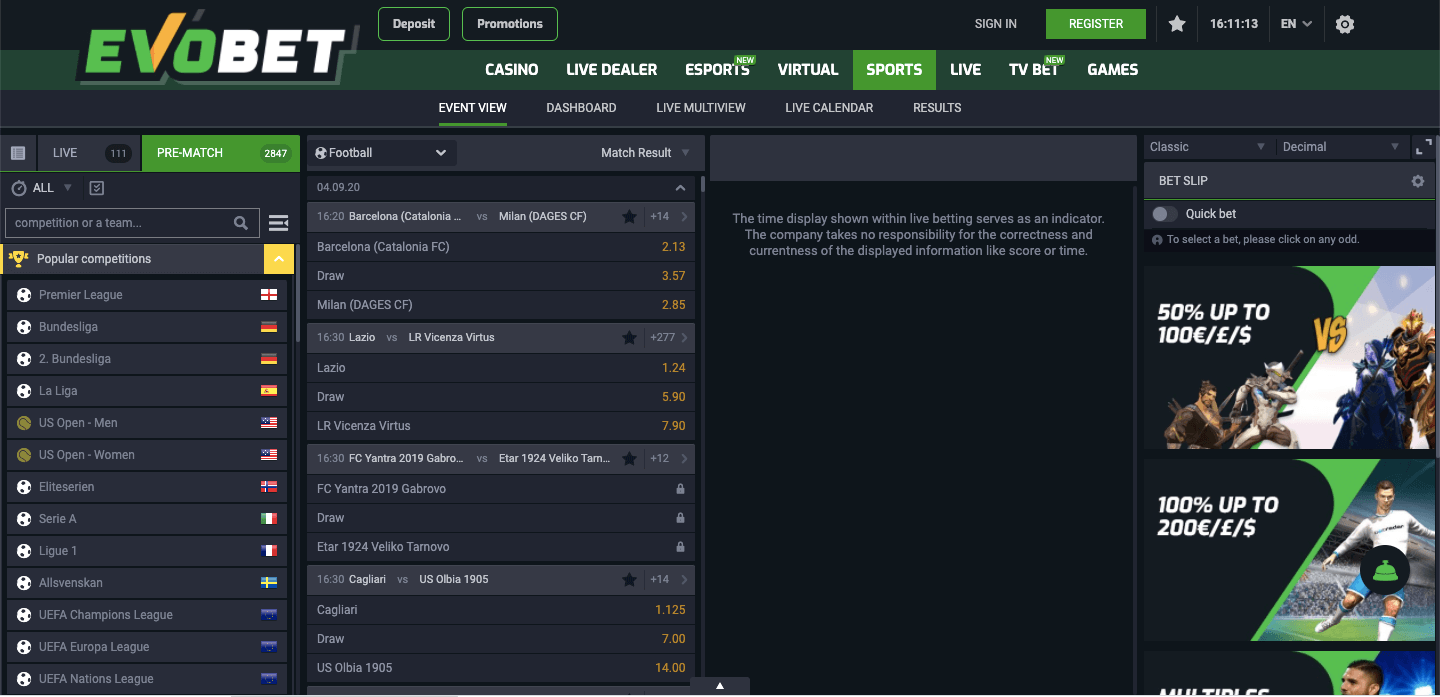Click SIGN IN link

point(996,24)
